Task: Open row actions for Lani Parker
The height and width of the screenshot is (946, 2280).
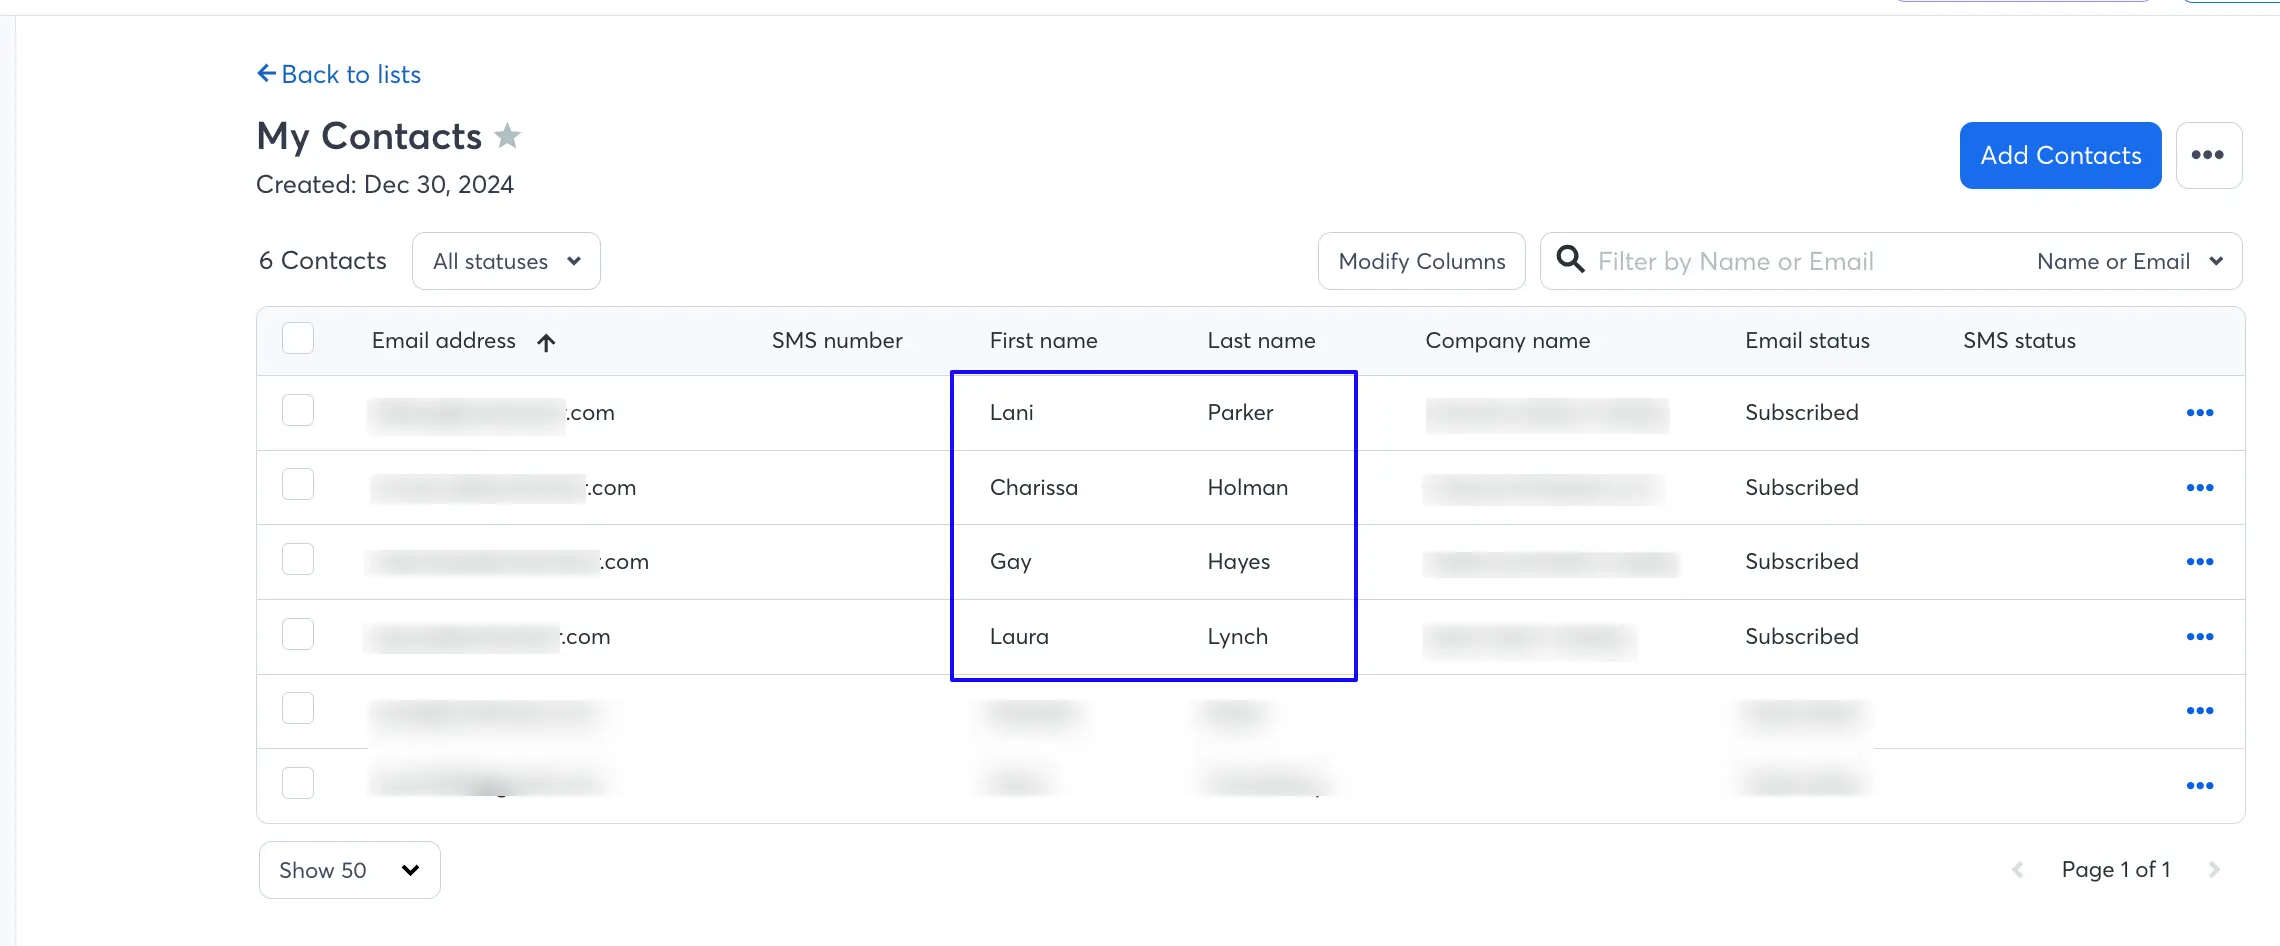Action: tap(2199, 412)
